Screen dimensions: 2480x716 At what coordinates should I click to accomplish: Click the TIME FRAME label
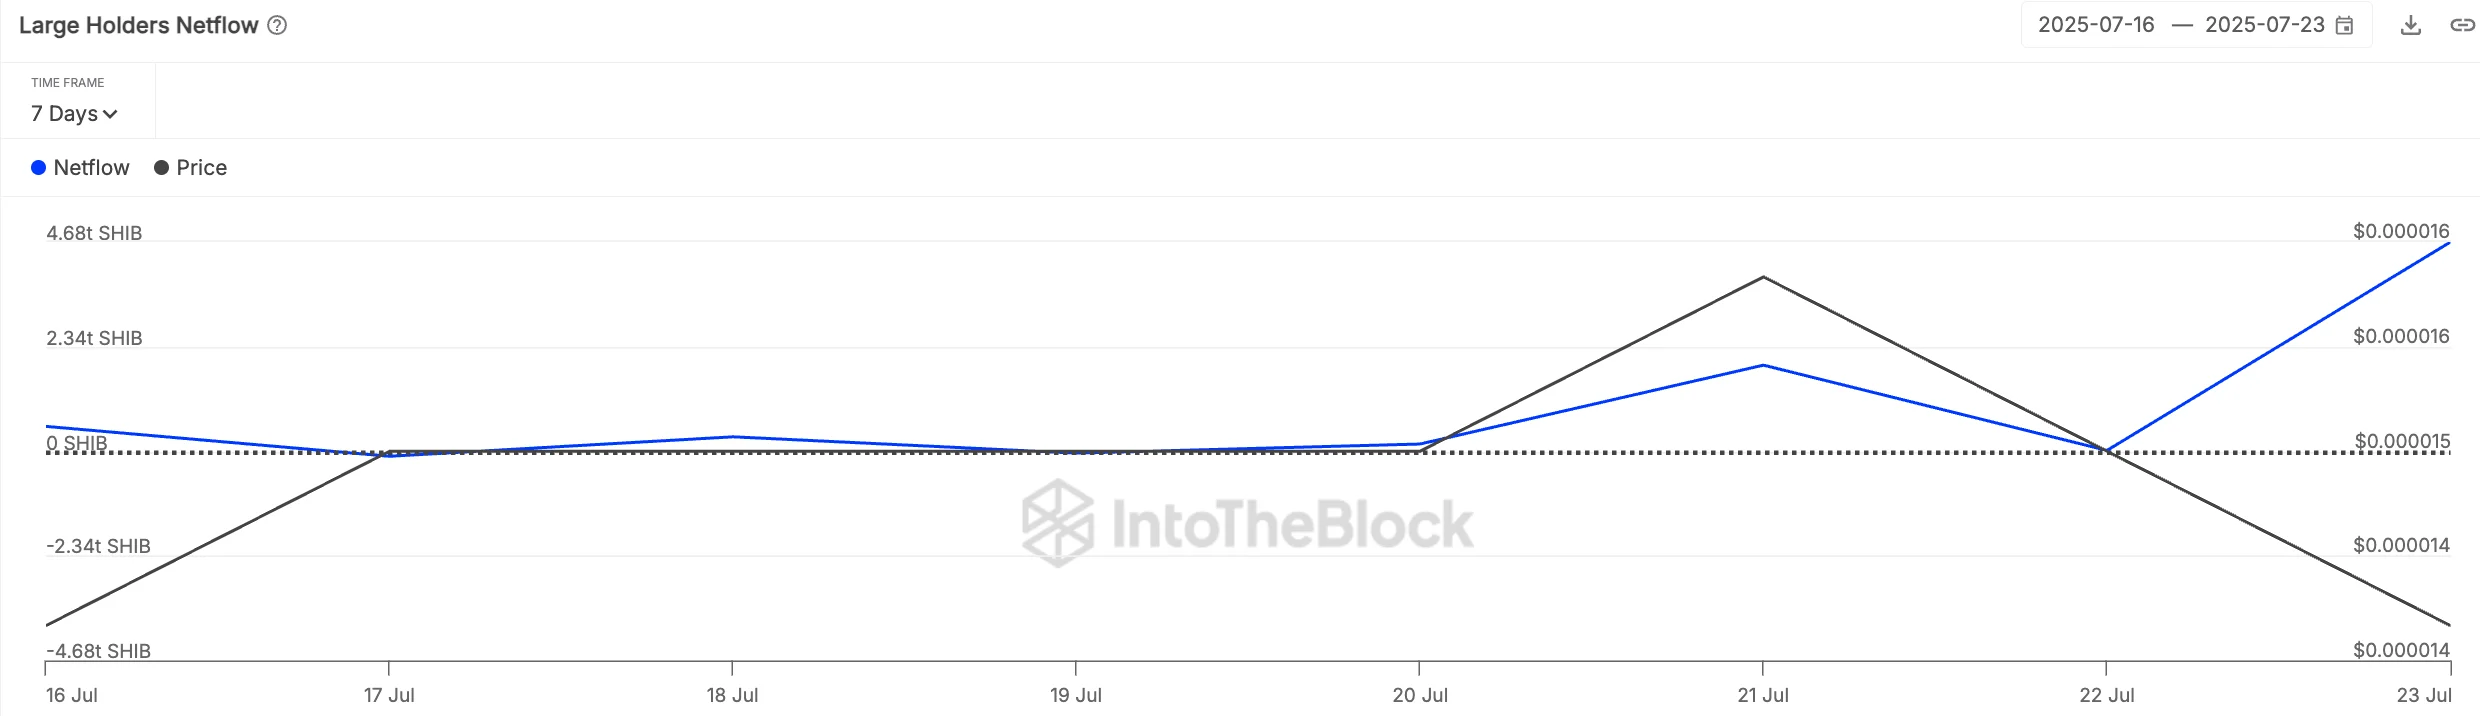pyautogui.click(x=67, y=83)
